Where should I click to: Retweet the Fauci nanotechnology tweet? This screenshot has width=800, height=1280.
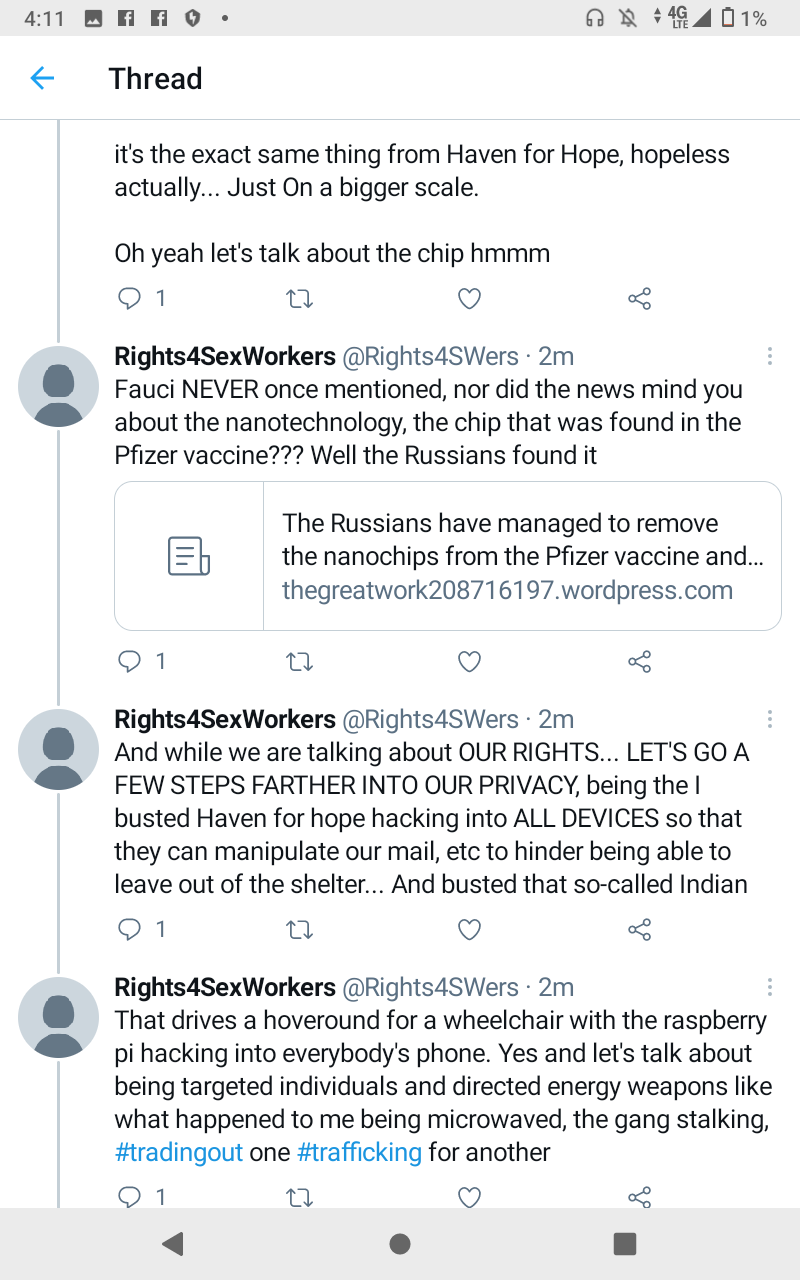coord(299,661)
